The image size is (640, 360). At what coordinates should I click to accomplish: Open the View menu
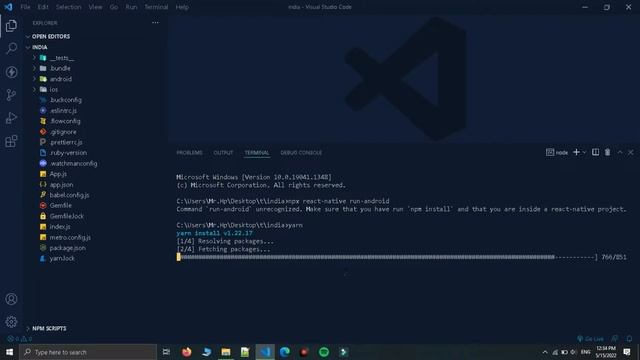point(96,7)
